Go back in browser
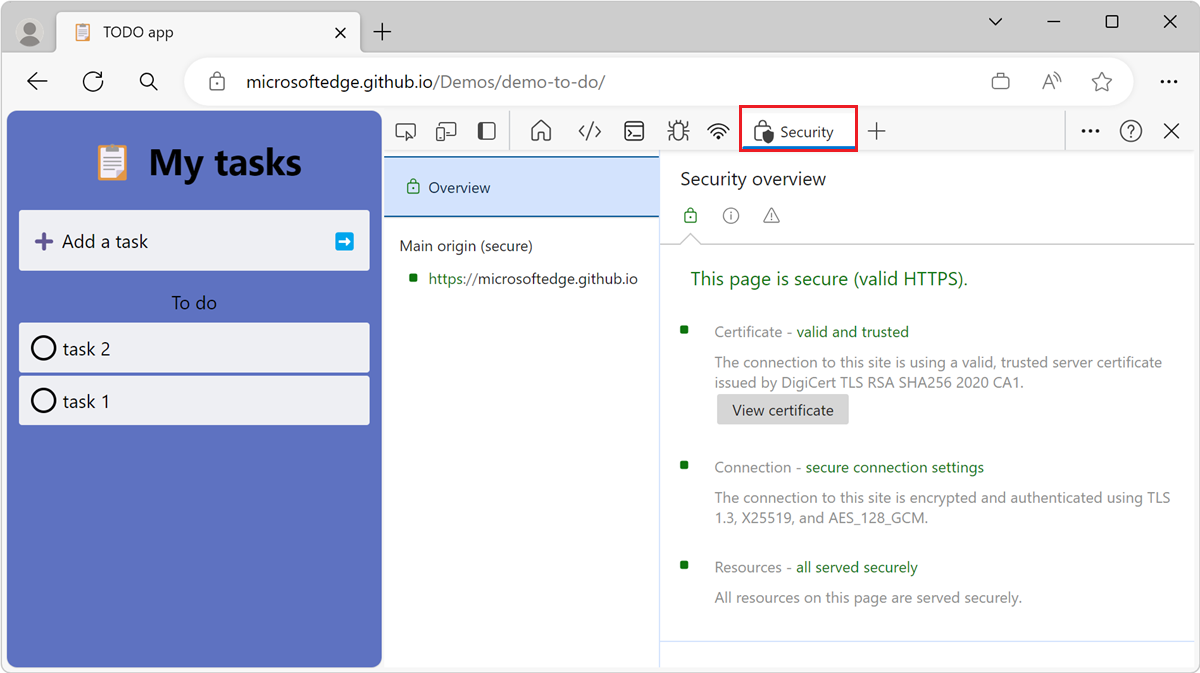This screenshot has height=673, width=1200. click(x=37, y=82)
